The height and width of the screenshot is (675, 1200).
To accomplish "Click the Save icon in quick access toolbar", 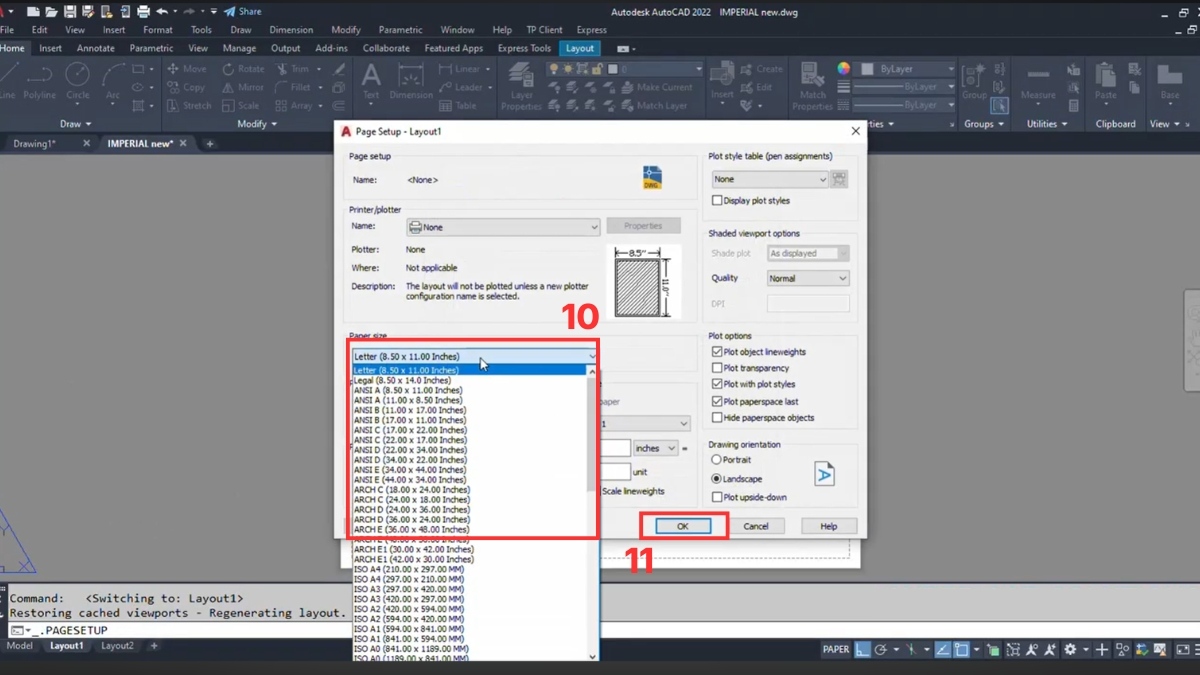I will [72, 11].
